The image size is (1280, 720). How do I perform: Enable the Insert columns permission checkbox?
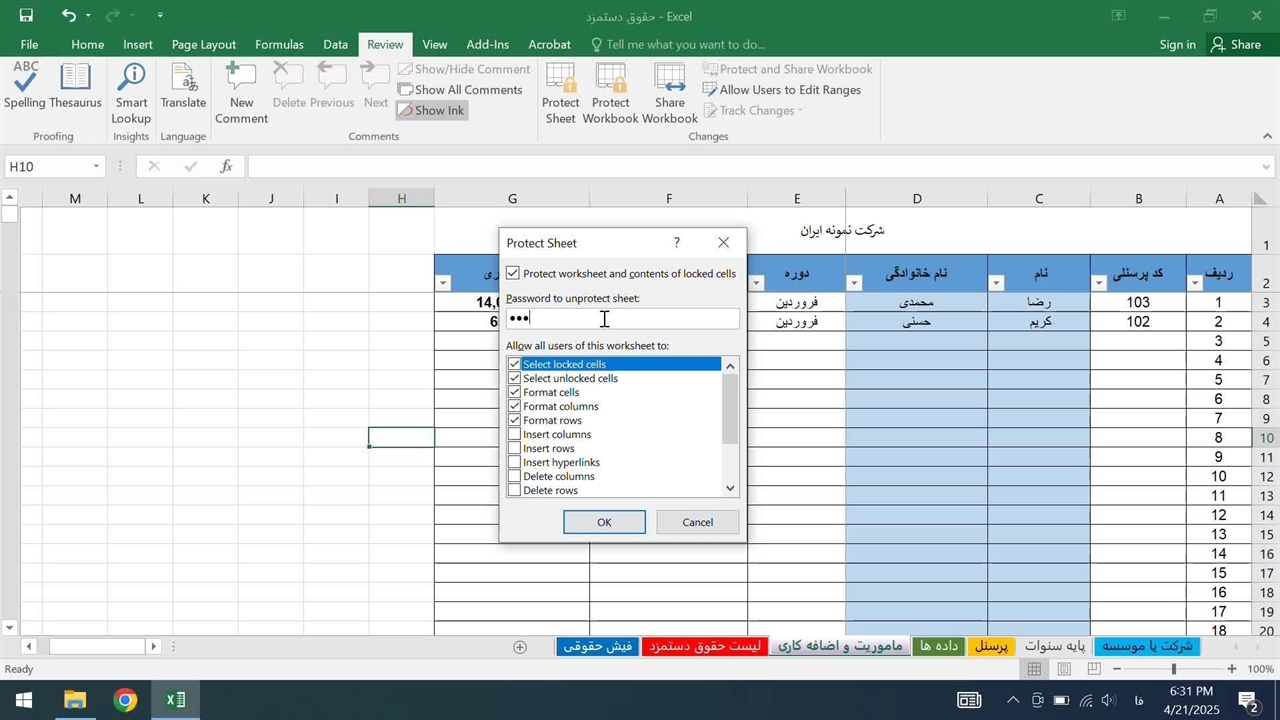pos(514,434)
